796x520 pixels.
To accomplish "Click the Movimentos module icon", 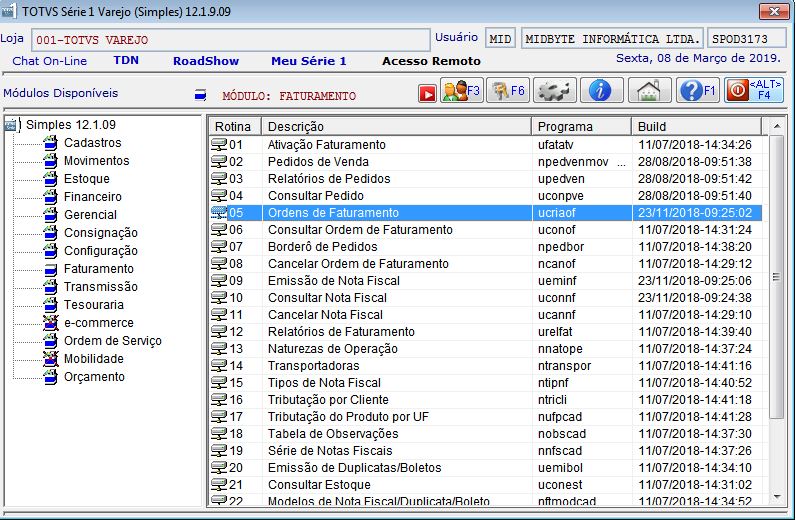I will point(50,160).
